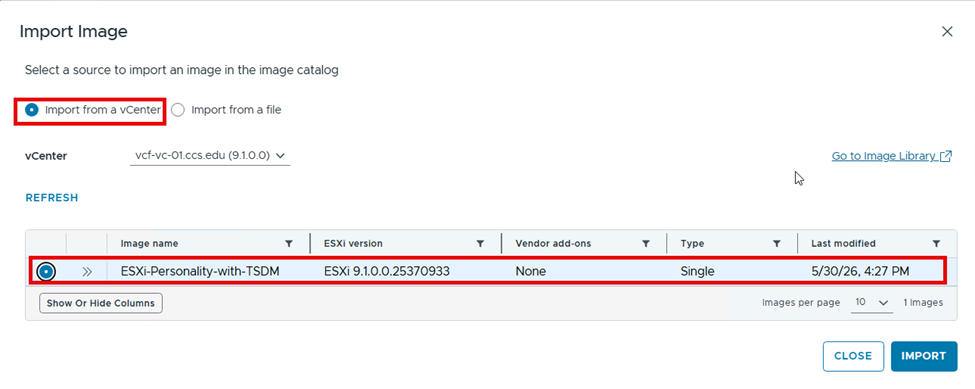Image resolution: width=975 pixels, height=389 pixels.
Task: Select Import from a vCenter radio
Action: pyautogui.click(x=31, y=110)
